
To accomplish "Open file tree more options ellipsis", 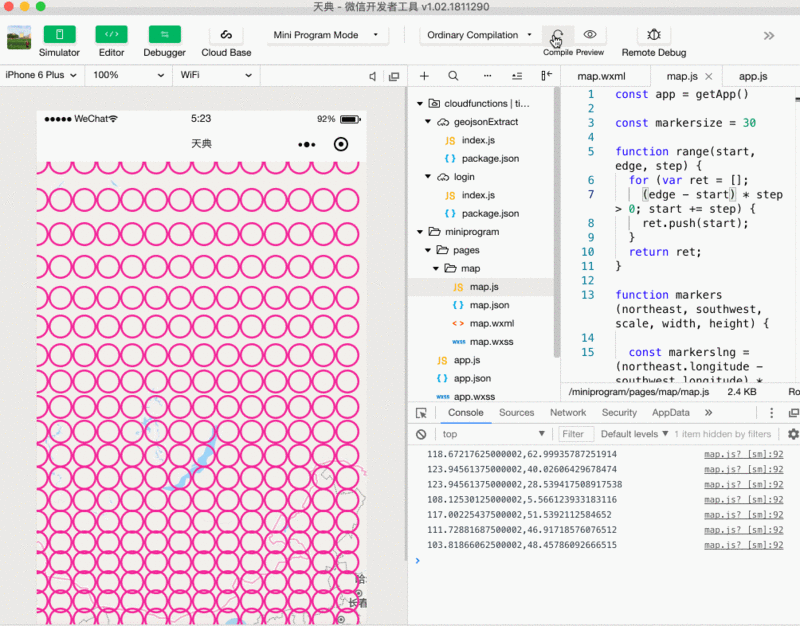I will click(487, 76).
